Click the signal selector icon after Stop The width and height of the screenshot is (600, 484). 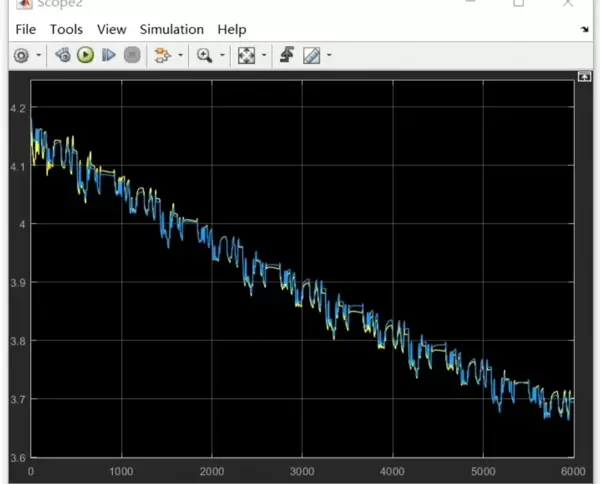162,56
